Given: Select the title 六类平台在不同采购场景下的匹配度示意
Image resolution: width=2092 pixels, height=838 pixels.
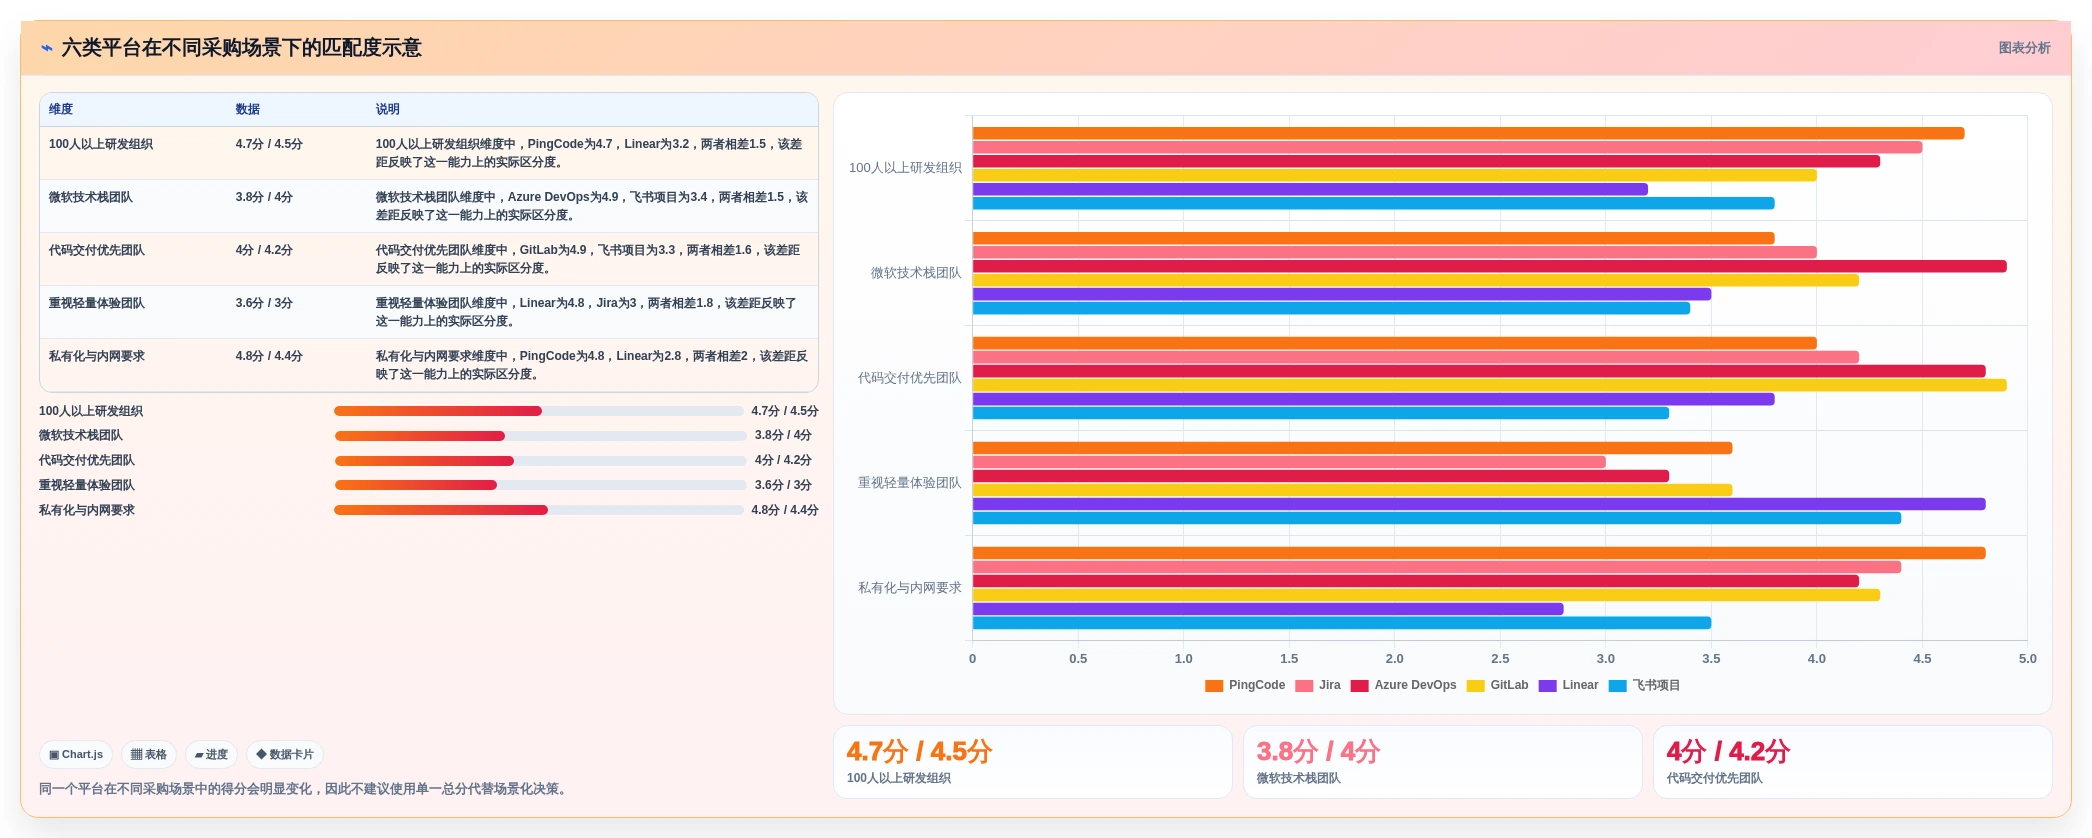Looking at the screenshot, I should click(x=242, y=48).
